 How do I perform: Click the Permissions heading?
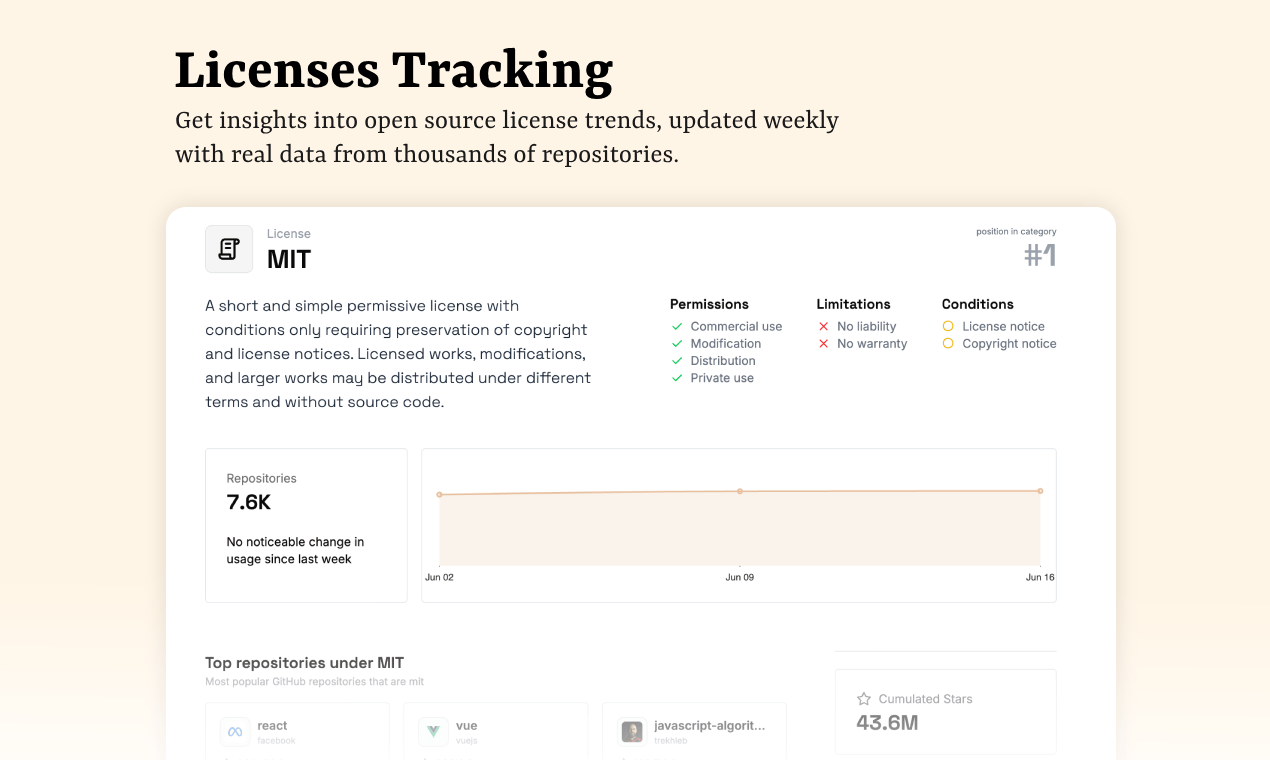pyautogui.click(x=709, y=304)
